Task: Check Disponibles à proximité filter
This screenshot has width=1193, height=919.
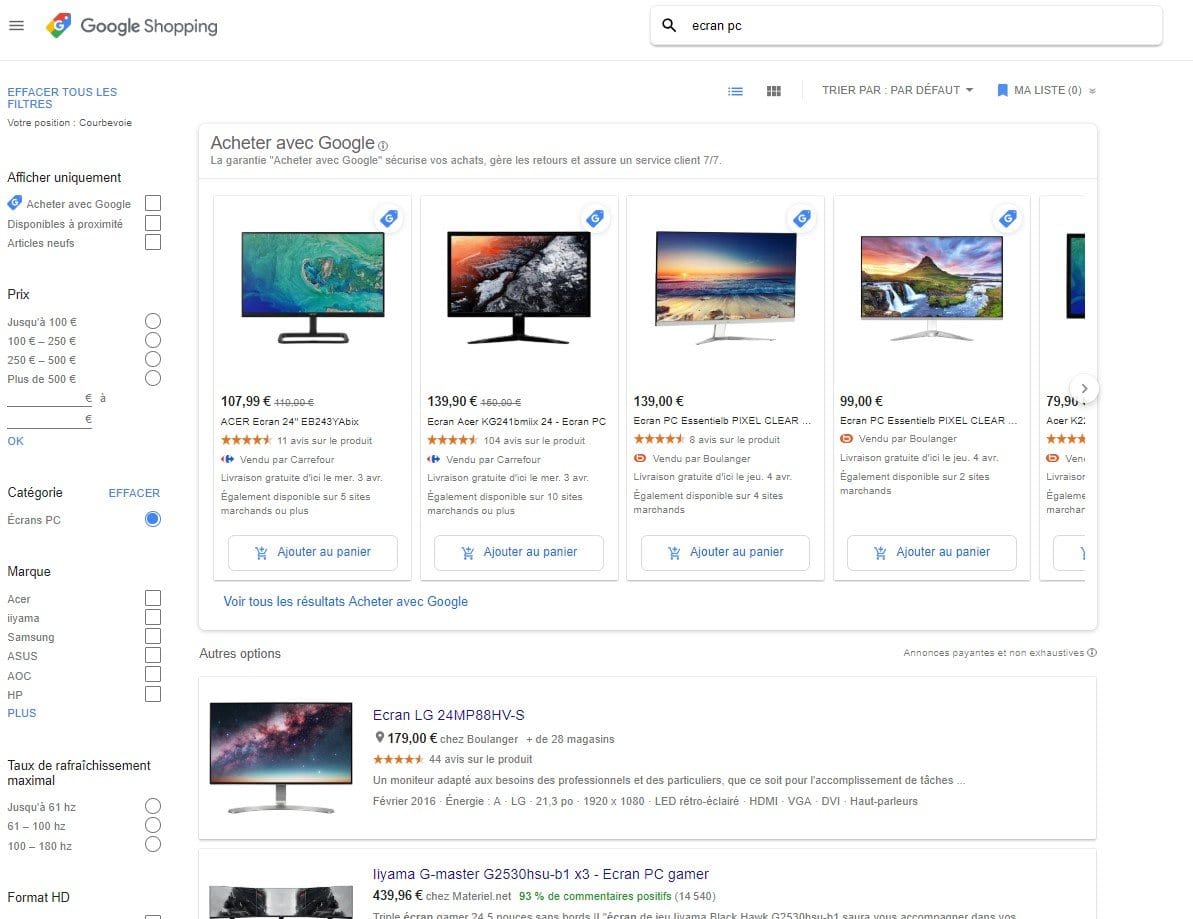Action: coord(153,223)
